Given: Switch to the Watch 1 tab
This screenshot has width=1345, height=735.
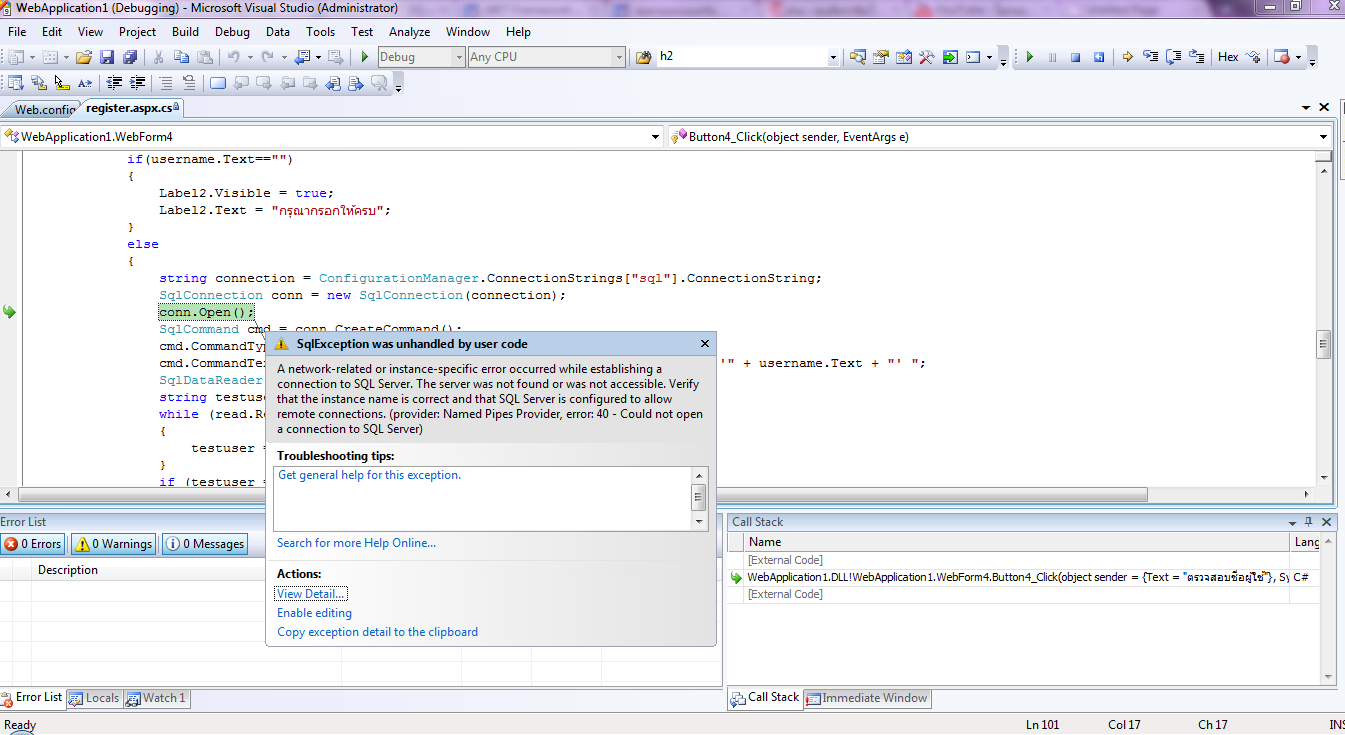Looking at the screenshot, I should pos(156,698).
